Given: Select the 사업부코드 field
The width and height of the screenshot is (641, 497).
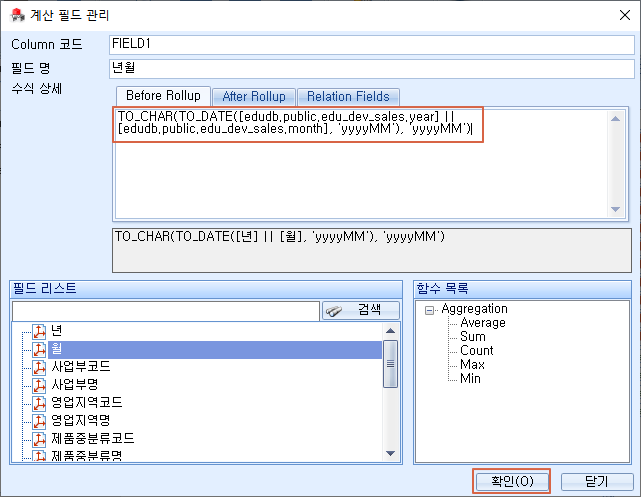Looking at the screenshot, I should tap(81, 367).
